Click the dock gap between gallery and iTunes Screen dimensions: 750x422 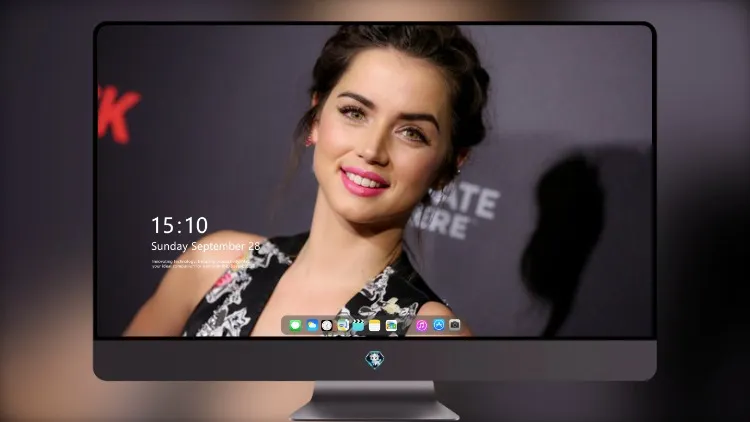[407, 325]
